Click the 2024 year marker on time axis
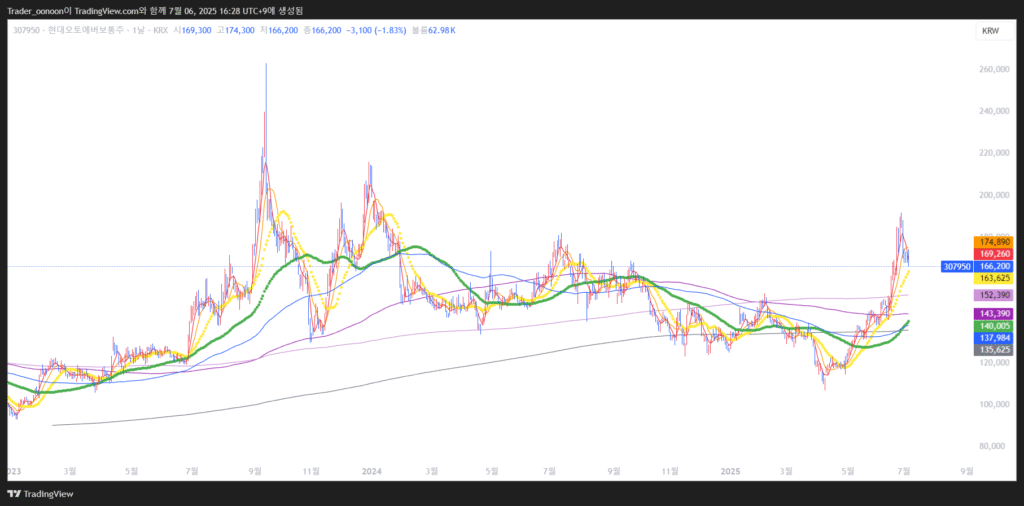Screen dimensions: 1024x506 click(x=372, y=469)
